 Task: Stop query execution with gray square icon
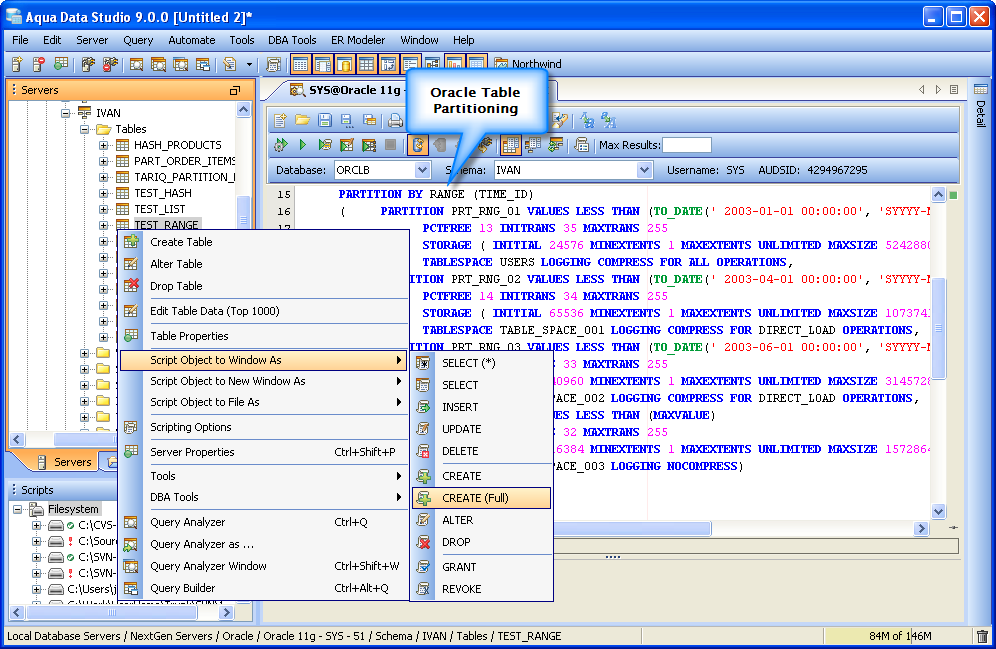click(391, 145)
